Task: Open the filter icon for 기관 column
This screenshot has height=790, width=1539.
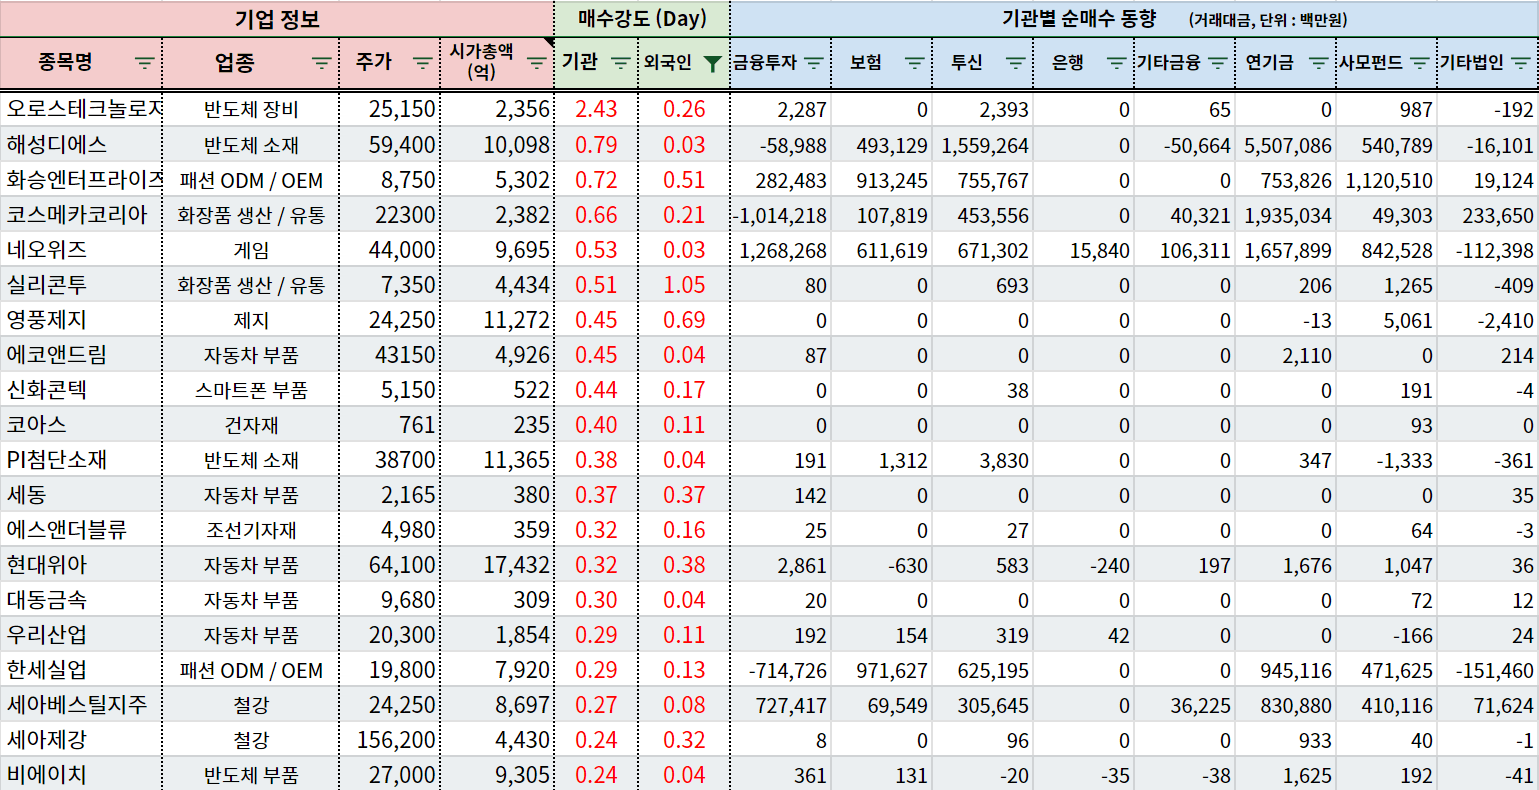Action: tap(620, 63)
